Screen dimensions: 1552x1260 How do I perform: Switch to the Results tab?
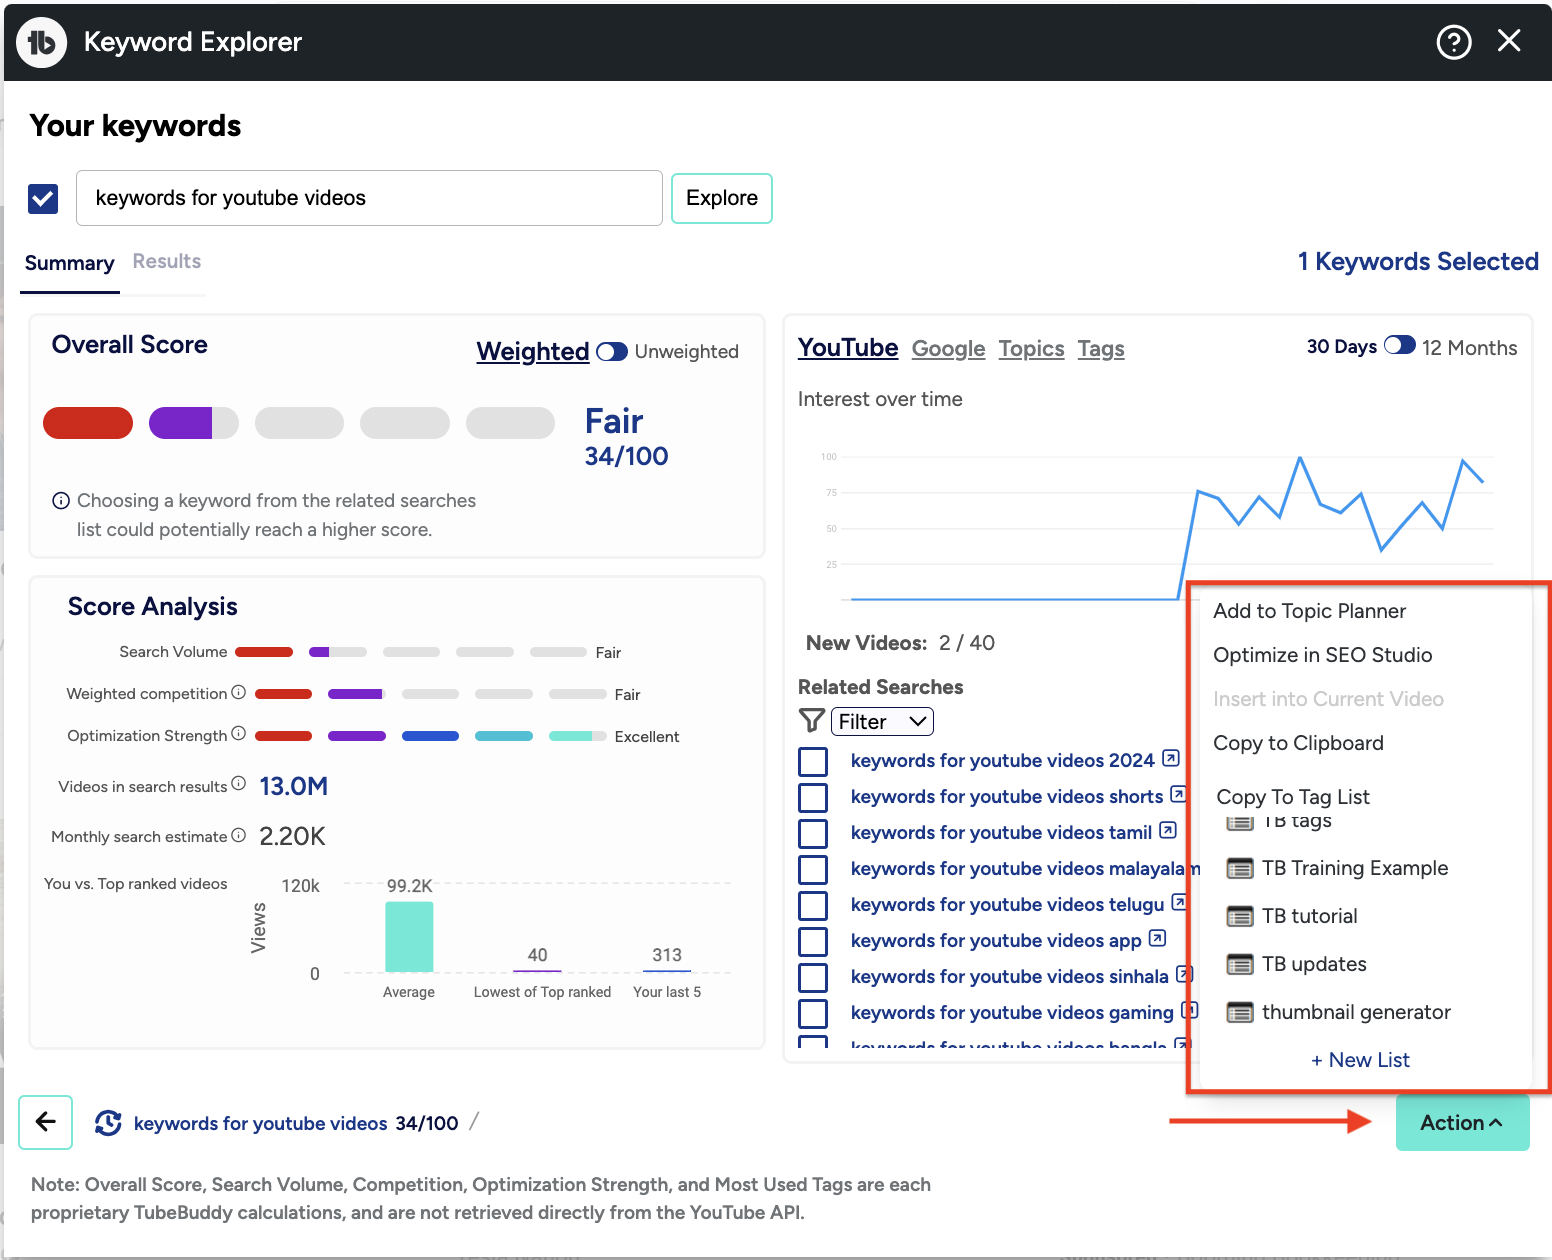167,261
